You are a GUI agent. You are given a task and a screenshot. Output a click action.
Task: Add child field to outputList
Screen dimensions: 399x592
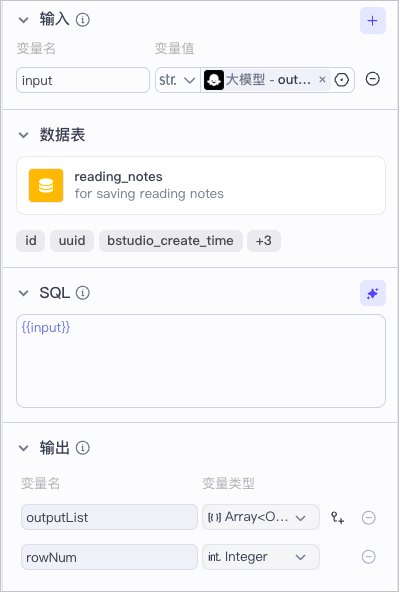[337, 517]
